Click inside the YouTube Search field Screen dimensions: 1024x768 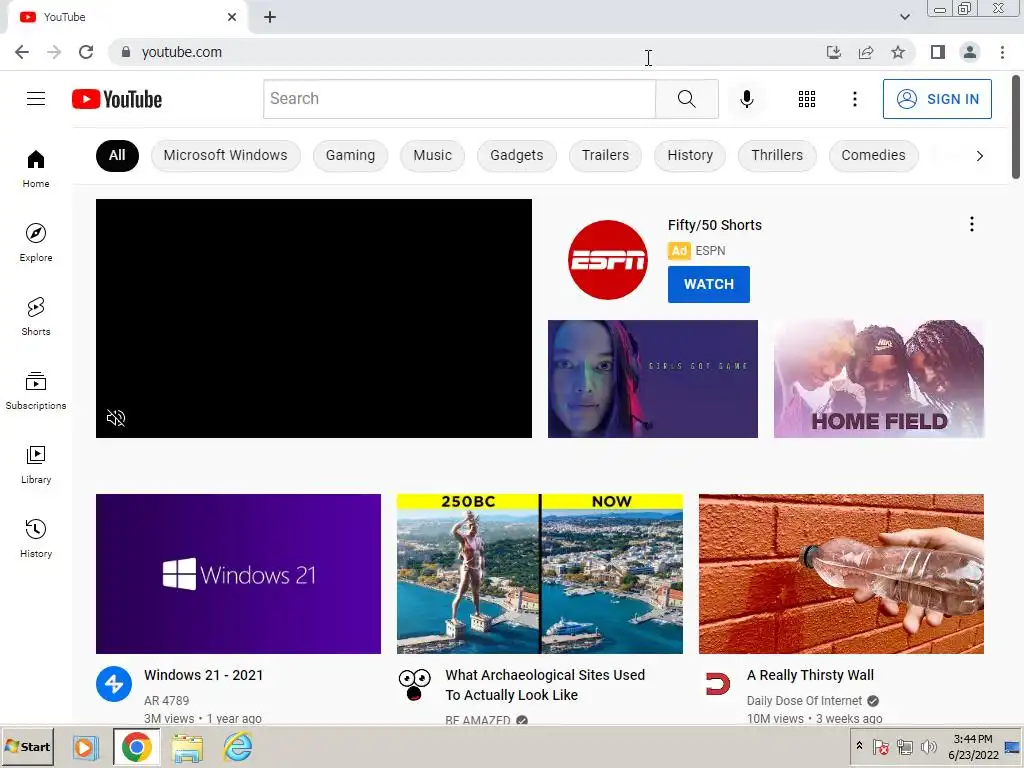tap(459, 99)
